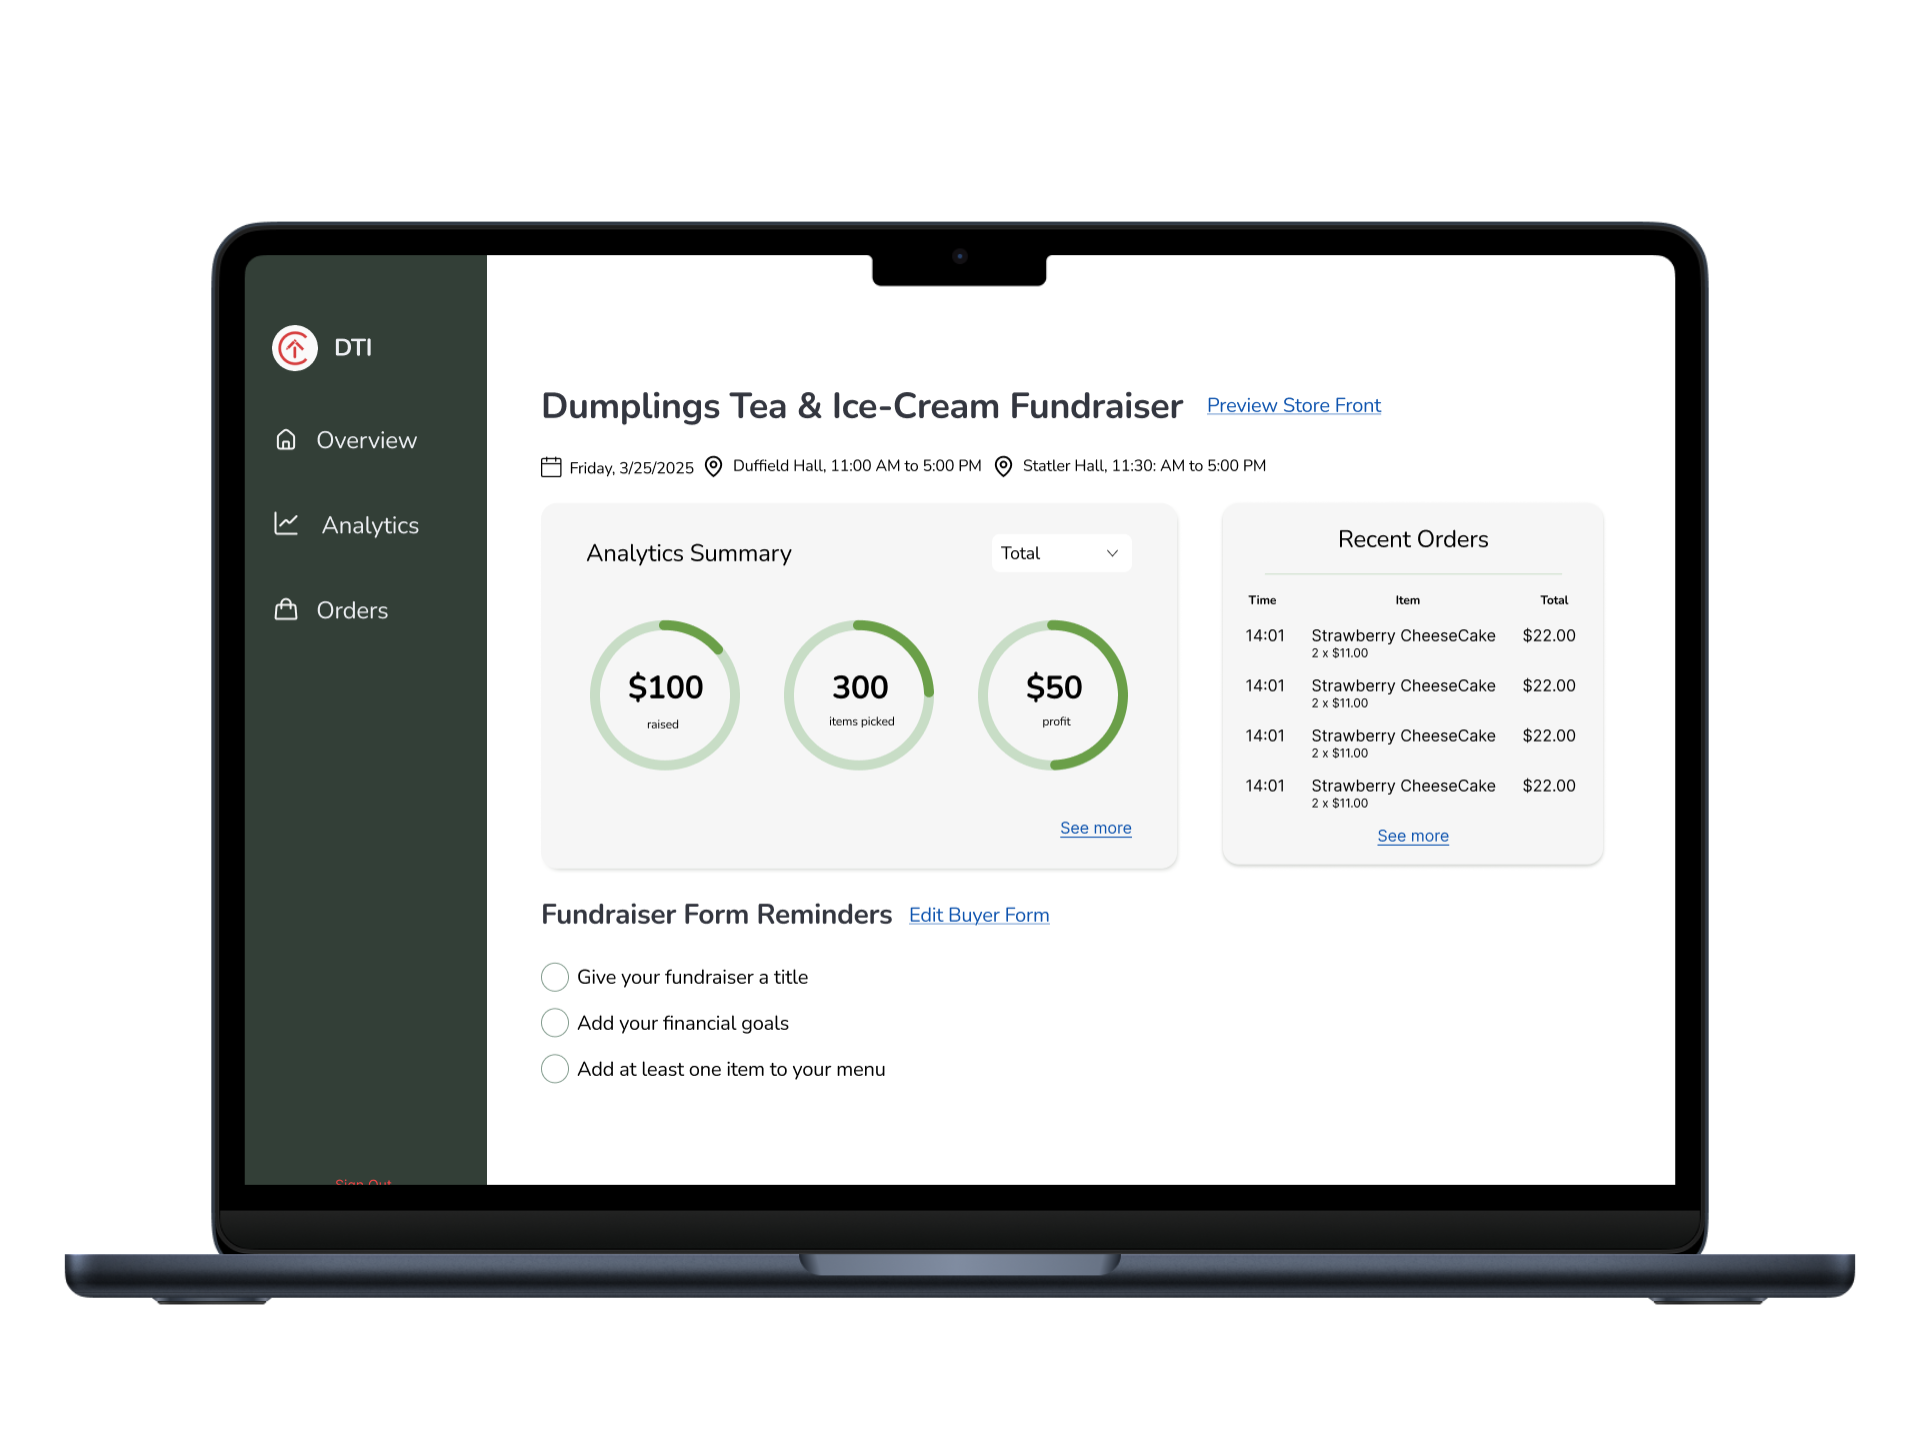Go to the Overview section

[x=366, y=440]
